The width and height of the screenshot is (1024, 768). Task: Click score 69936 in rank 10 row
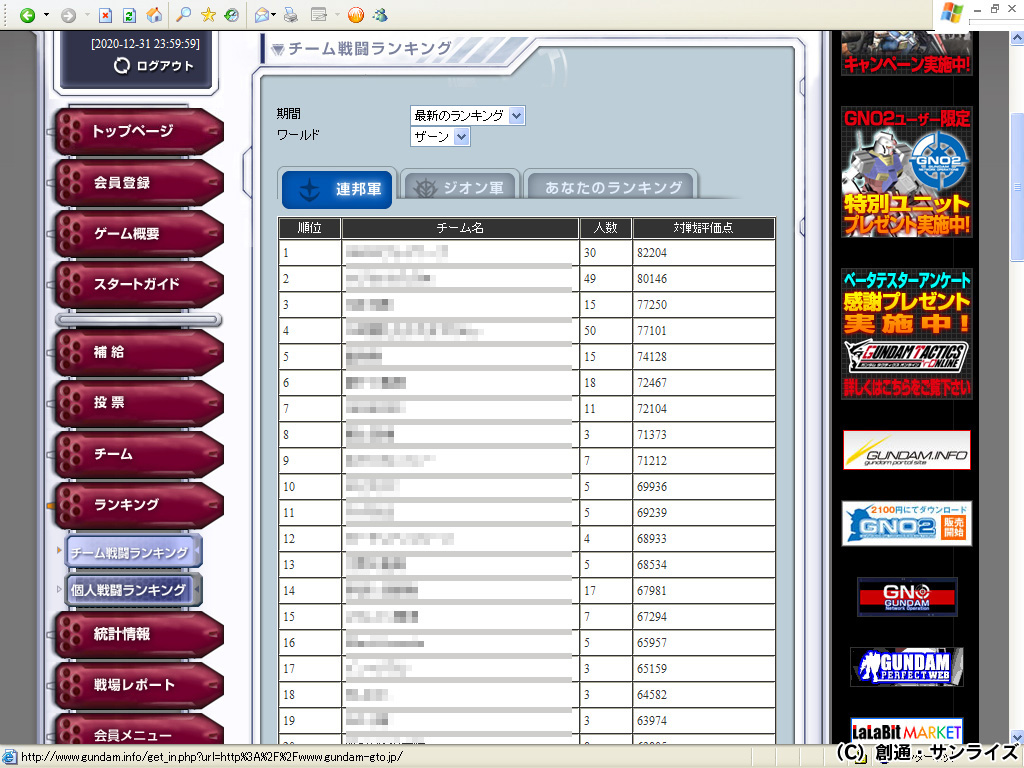tap(652, 487)
